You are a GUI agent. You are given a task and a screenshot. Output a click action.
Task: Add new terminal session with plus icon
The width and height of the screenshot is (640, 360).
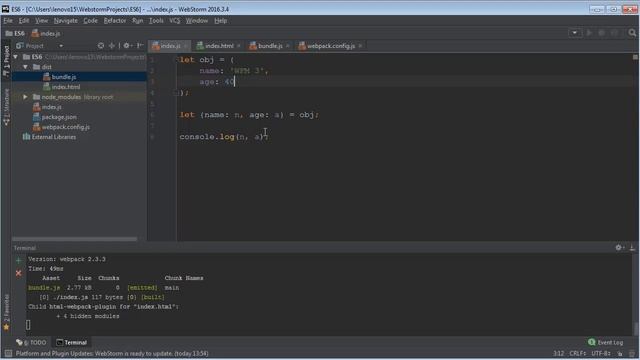(x=18, y=260)
